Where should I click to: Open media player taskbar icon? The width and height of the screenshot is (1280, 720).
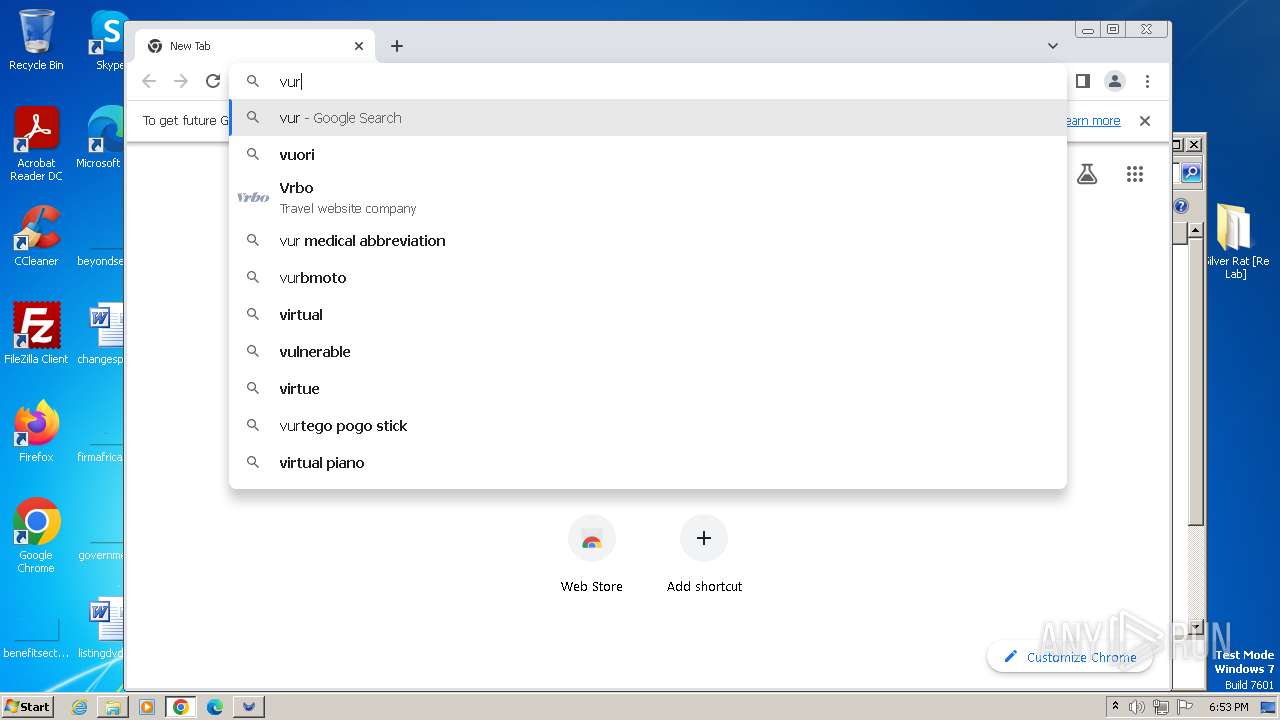click(147, 707)
